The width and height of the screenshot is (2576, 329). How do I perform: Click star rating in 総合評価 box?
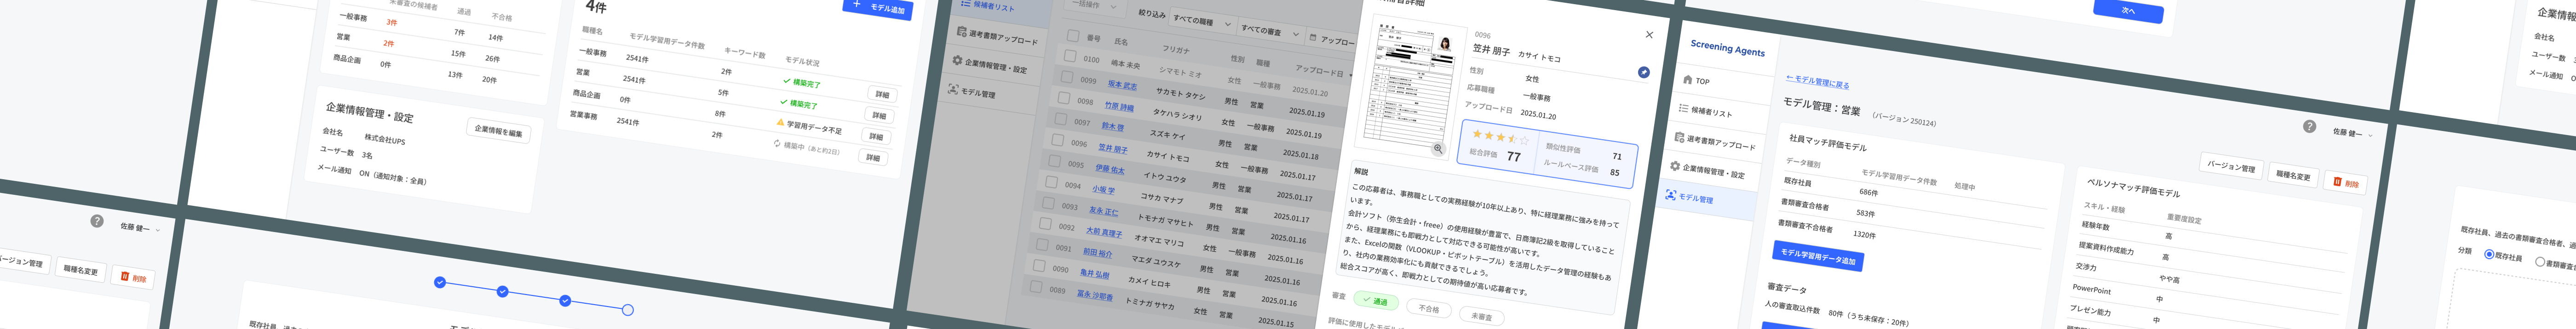pyautogui.click(x=1500, y=137)
